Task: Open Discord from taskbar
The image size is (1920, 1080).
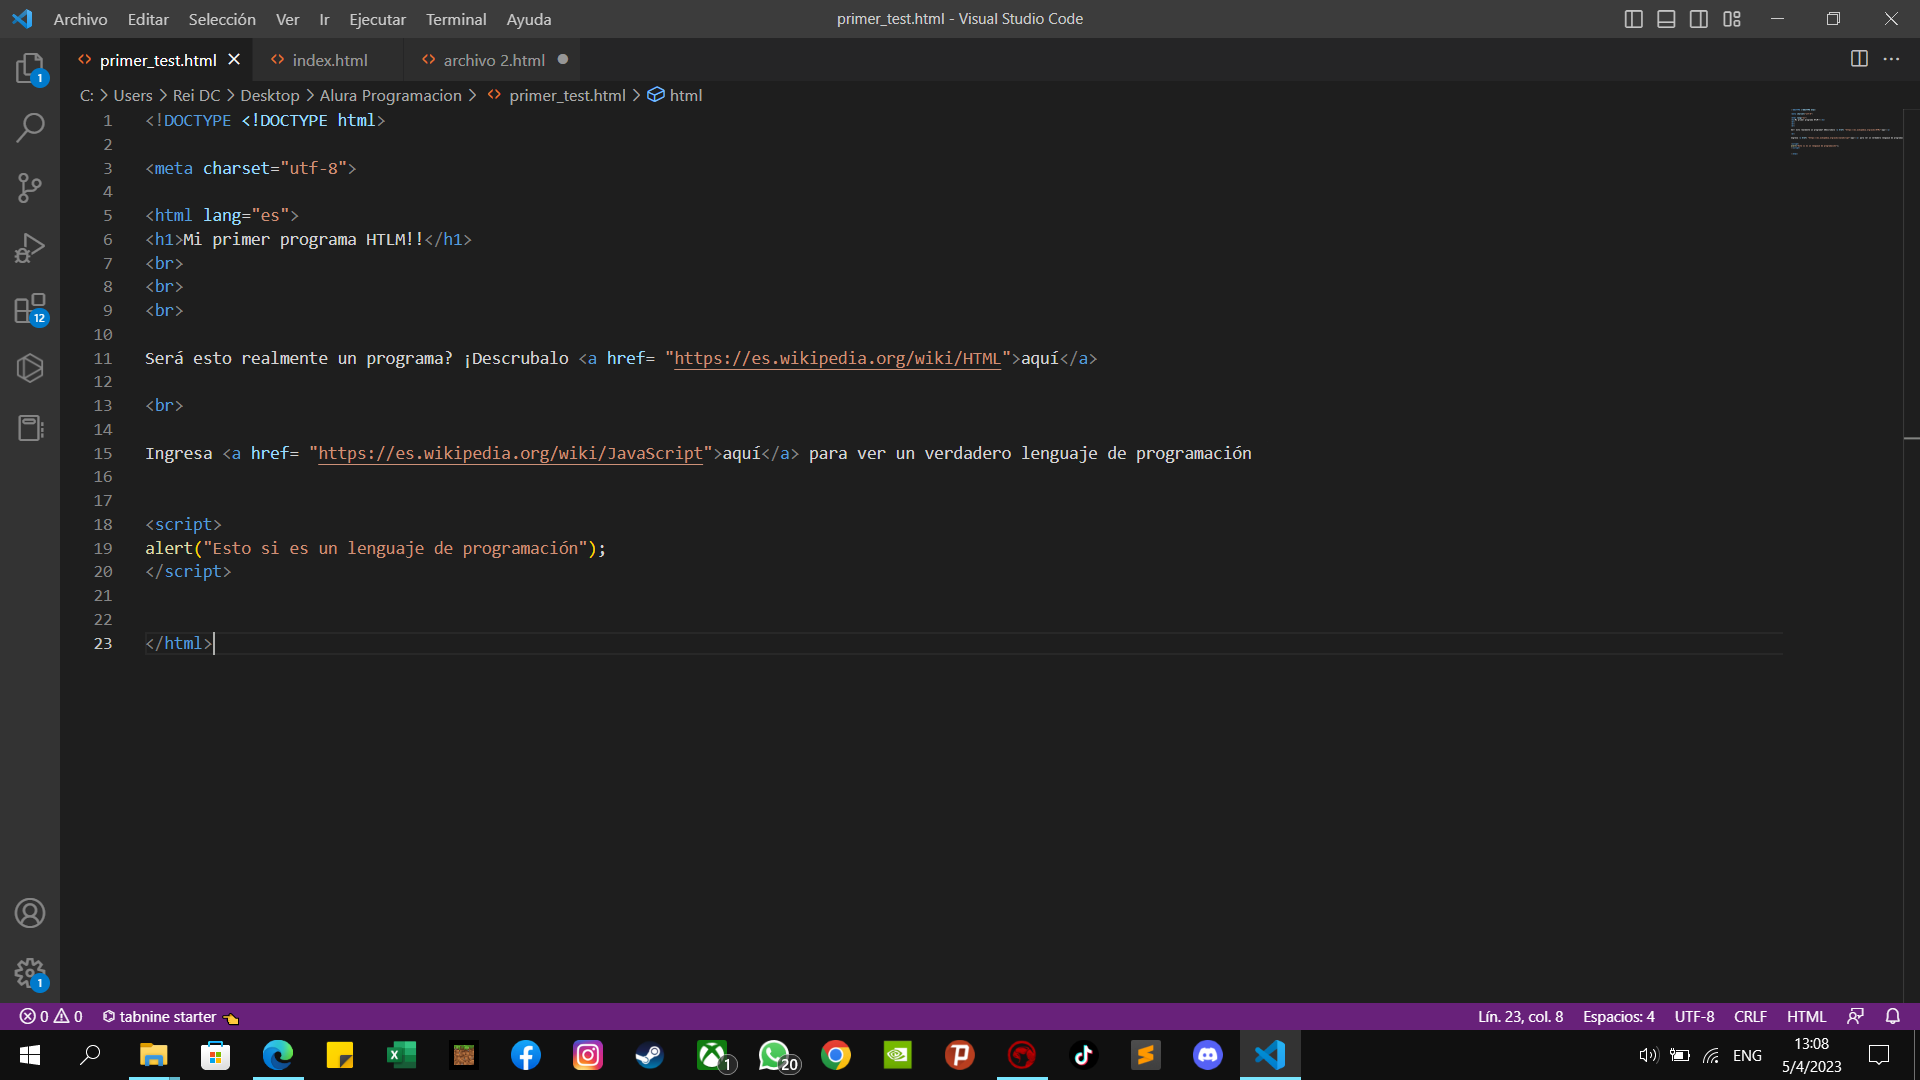Action: tap(1208, 1055)
